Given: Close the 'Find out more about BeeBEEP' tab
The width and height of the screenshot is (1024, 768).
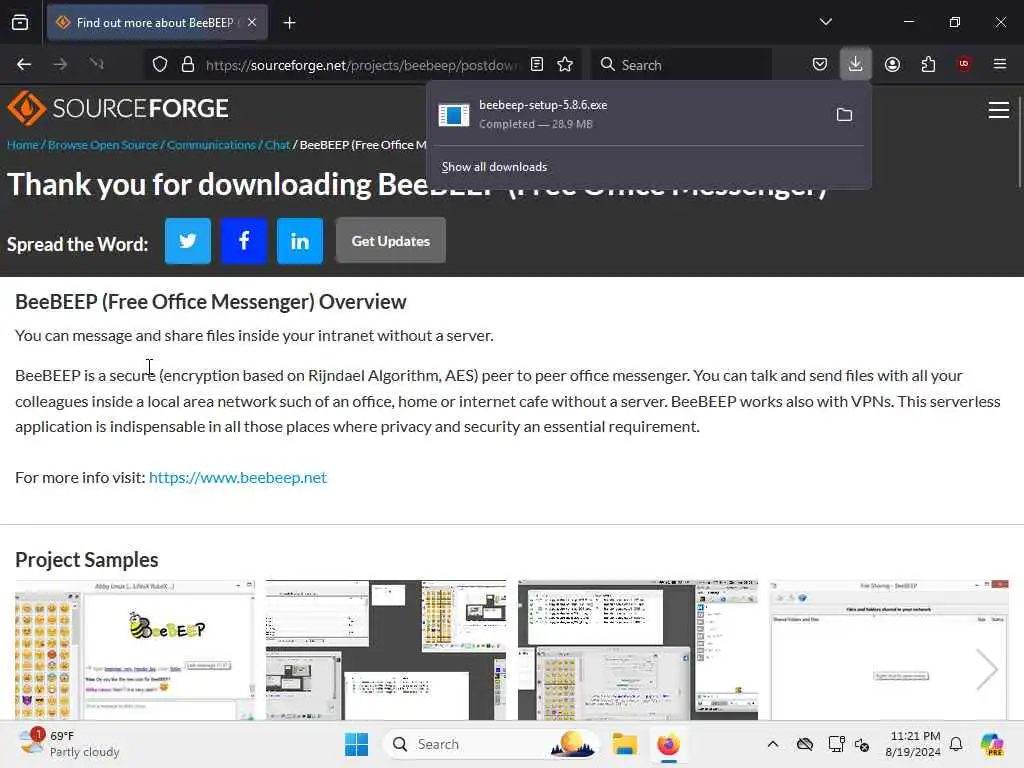Looking at the screenshot, I should click(x=252, y=23).
